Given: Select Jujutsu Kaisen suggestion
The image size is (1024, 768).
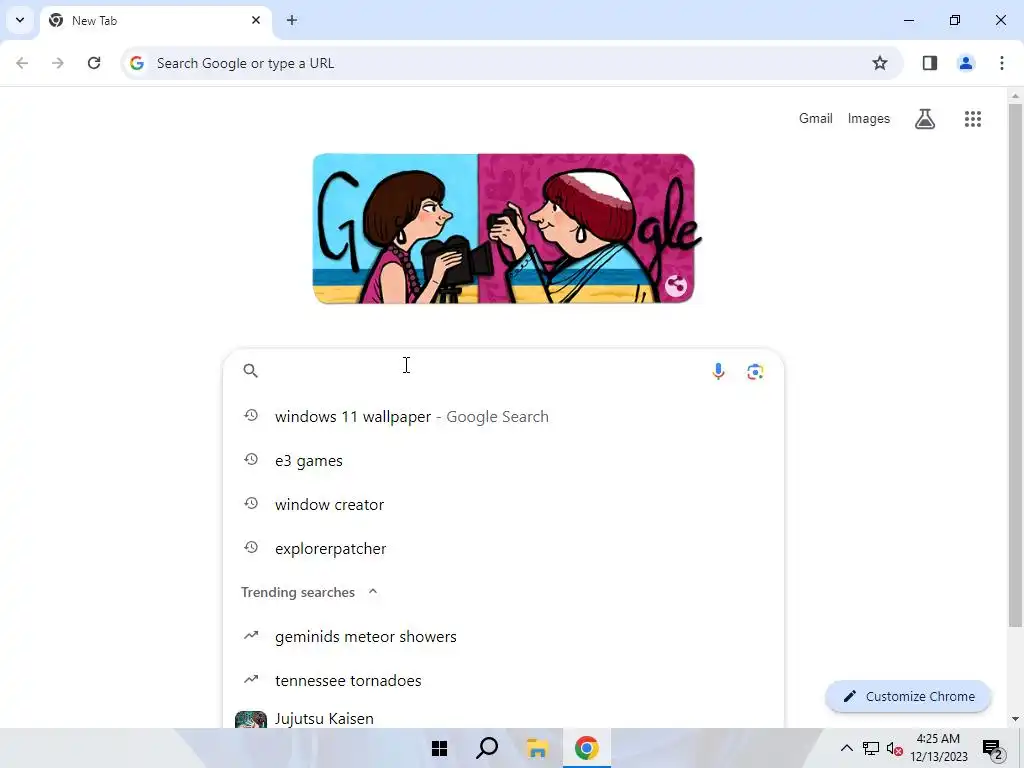Looking at the screenshot, I should tap(503, 717).
